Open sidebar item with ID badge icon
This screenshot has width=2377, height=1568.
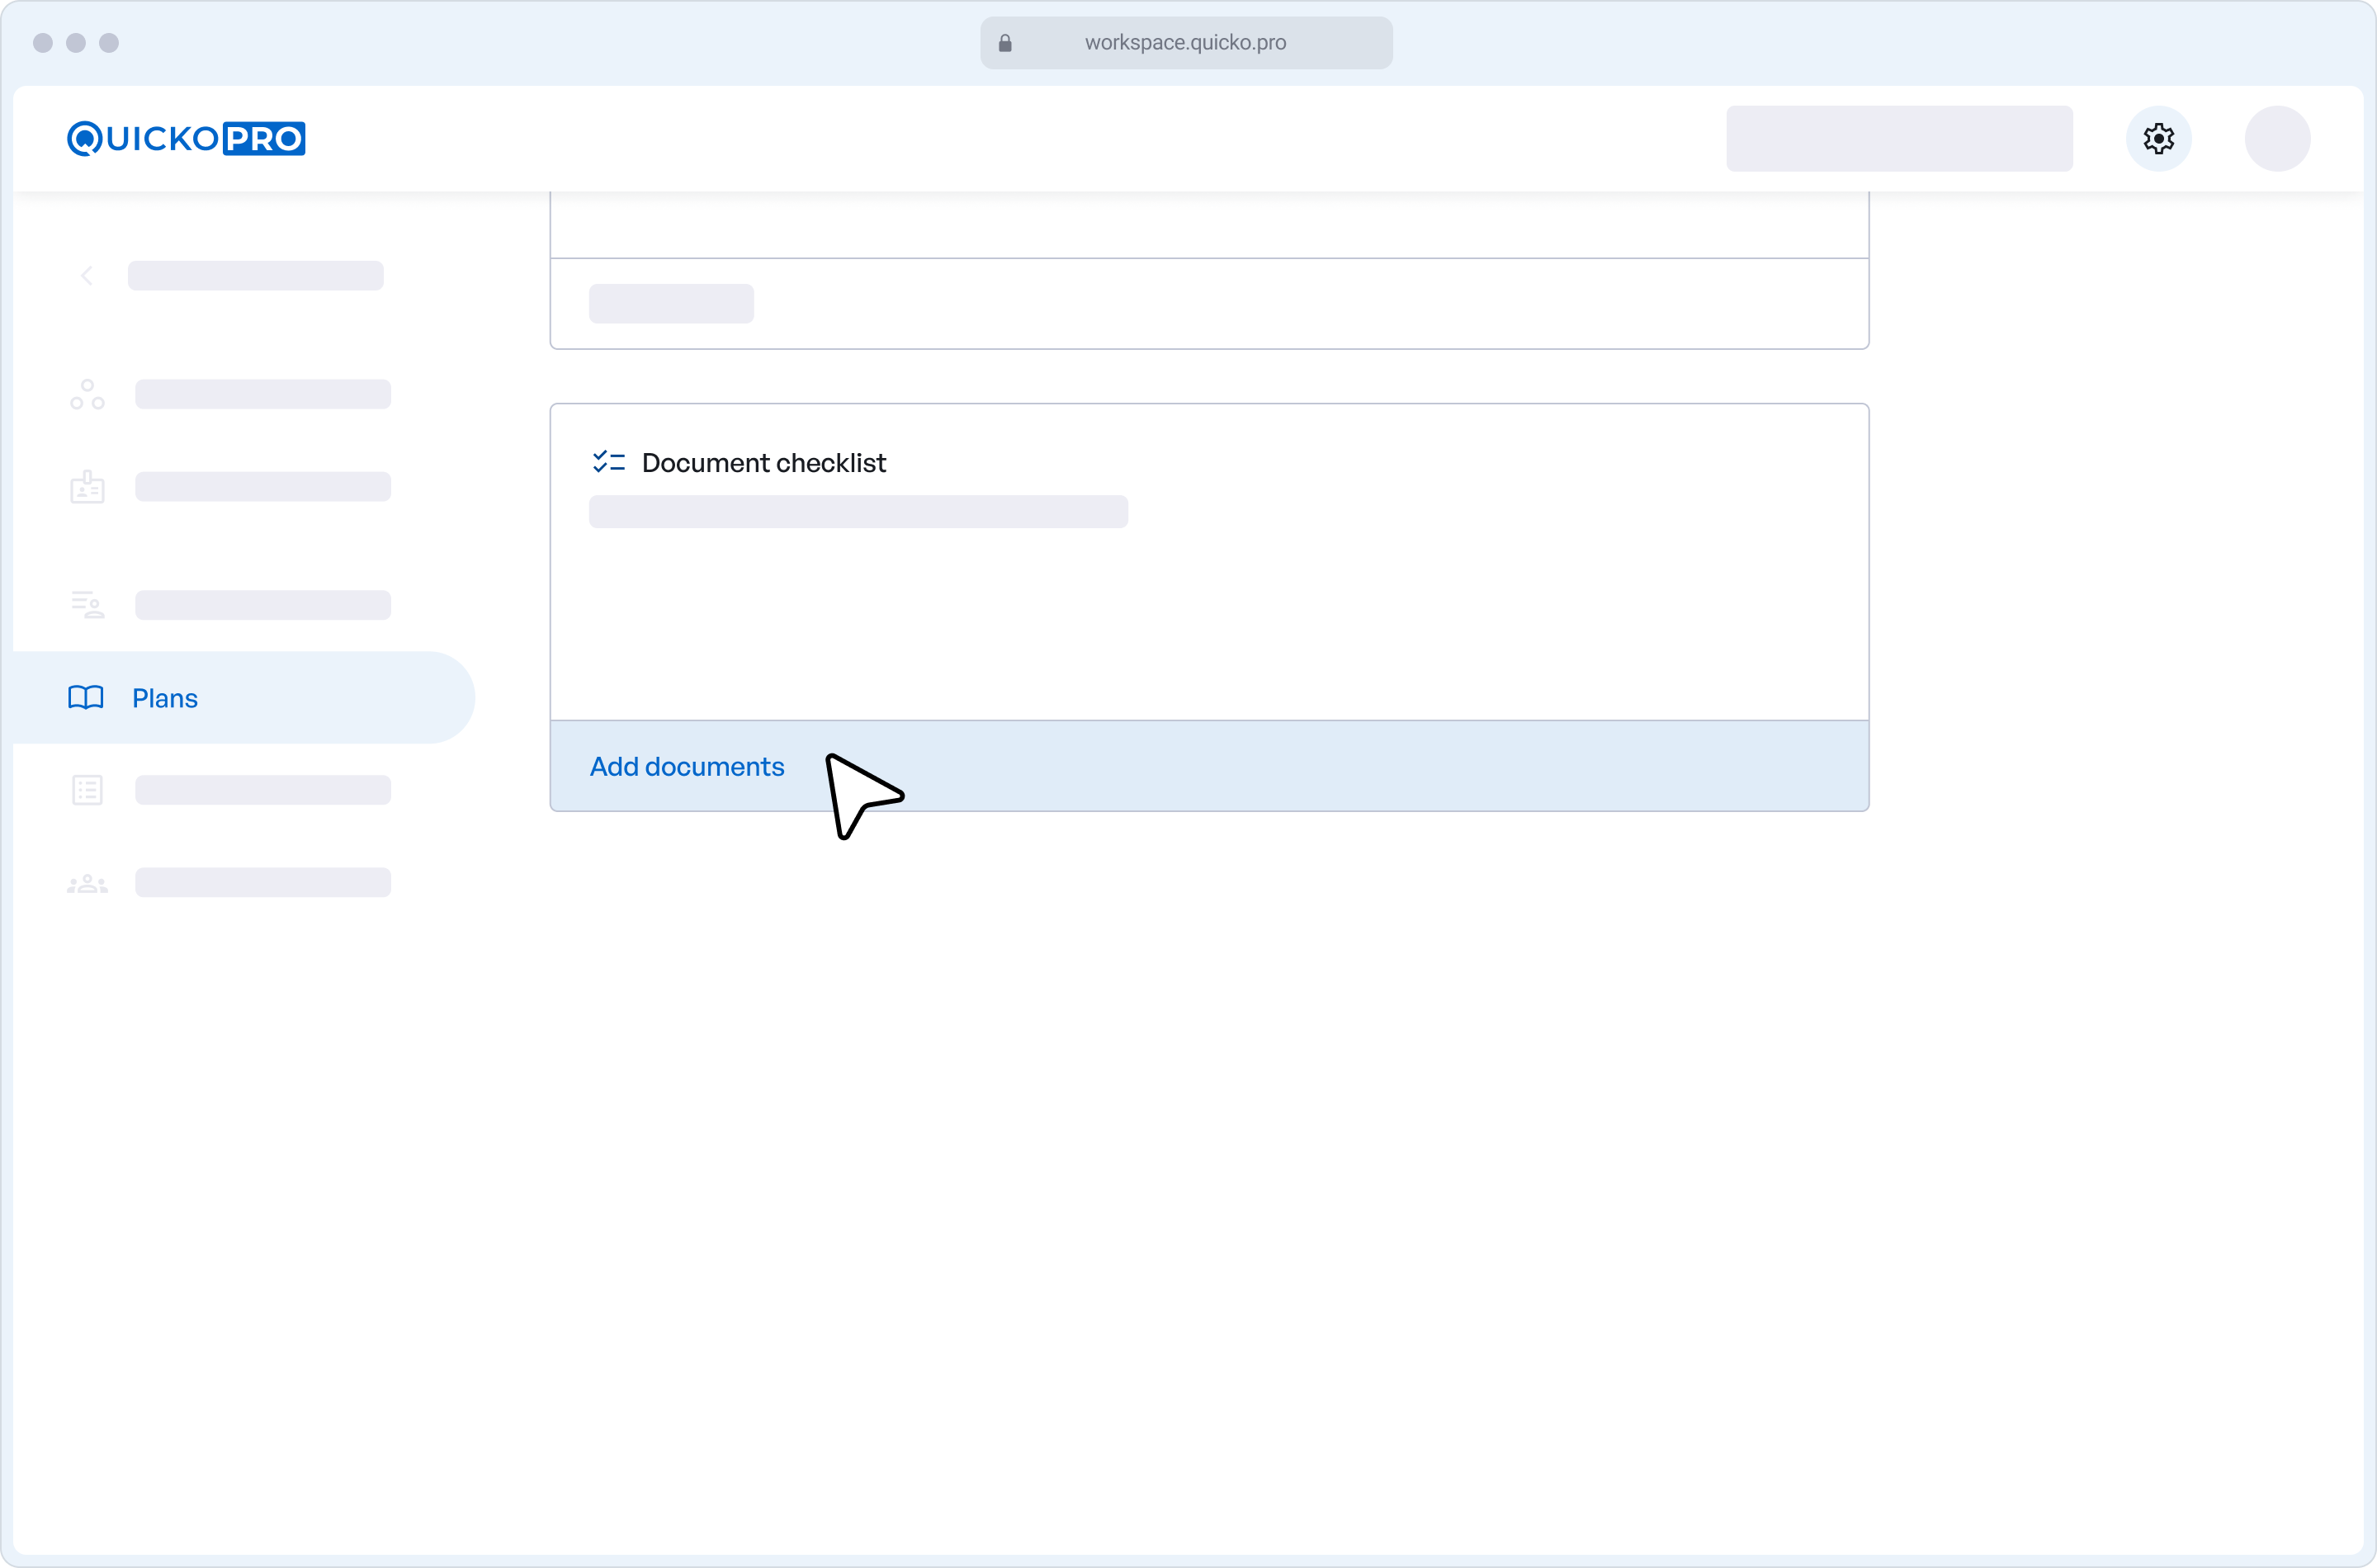[x=87, y=486]
